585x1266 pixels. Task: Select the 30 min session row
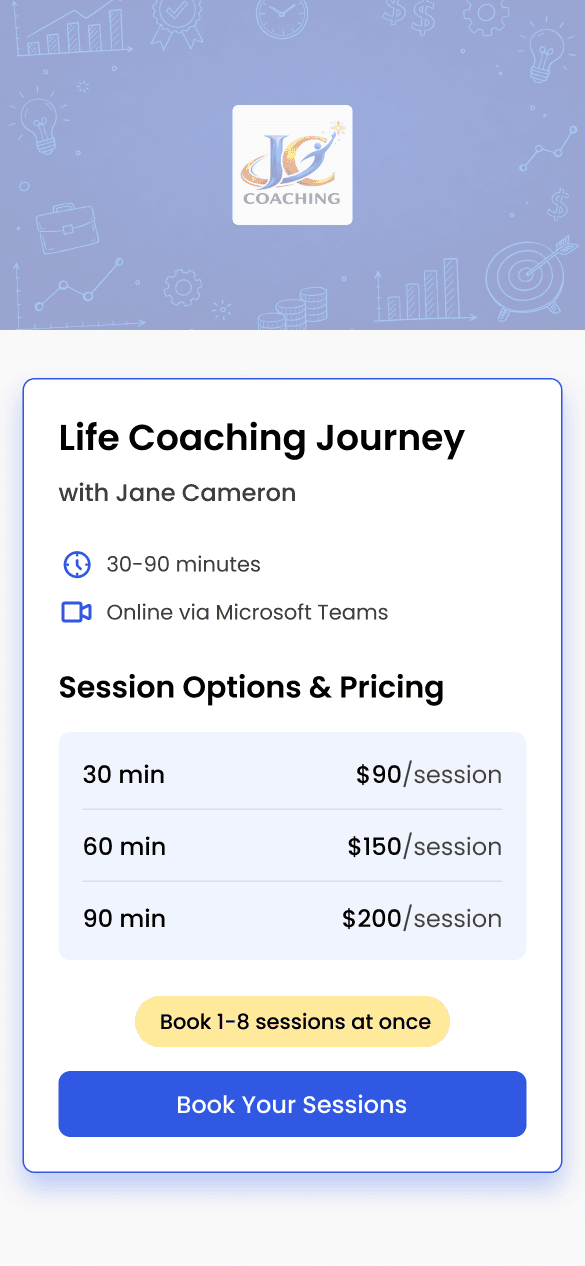(292, 774)
